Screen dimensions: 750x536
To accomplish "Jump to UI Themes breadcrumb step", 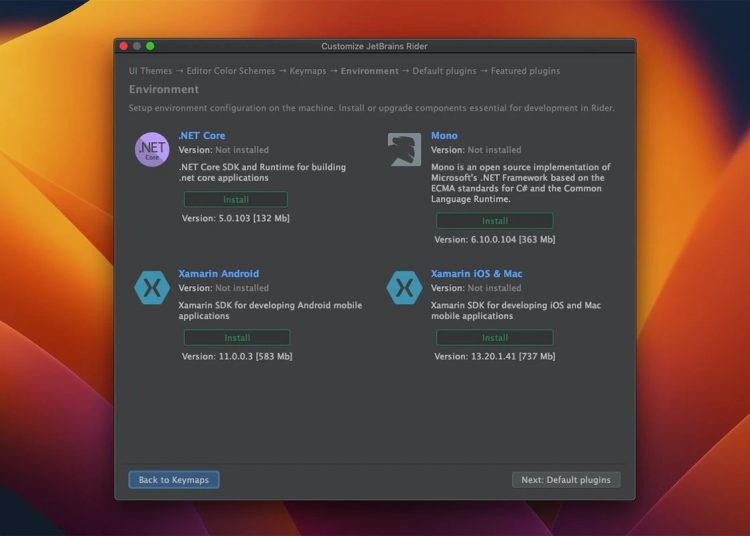I will (x=150, y=71).
